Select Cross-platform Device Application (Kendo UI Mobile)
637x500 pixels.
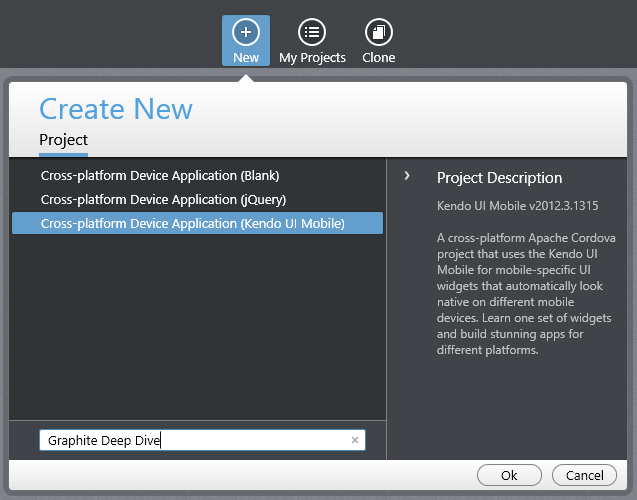[x=197, y=223]
